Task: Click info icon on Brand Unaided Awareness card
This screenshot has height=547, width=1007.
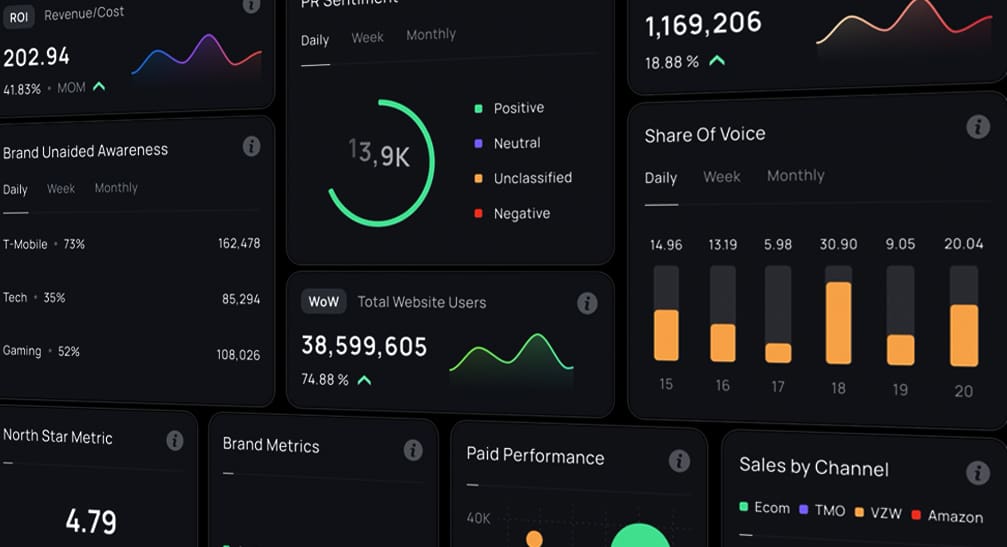Action: point(252,147)
